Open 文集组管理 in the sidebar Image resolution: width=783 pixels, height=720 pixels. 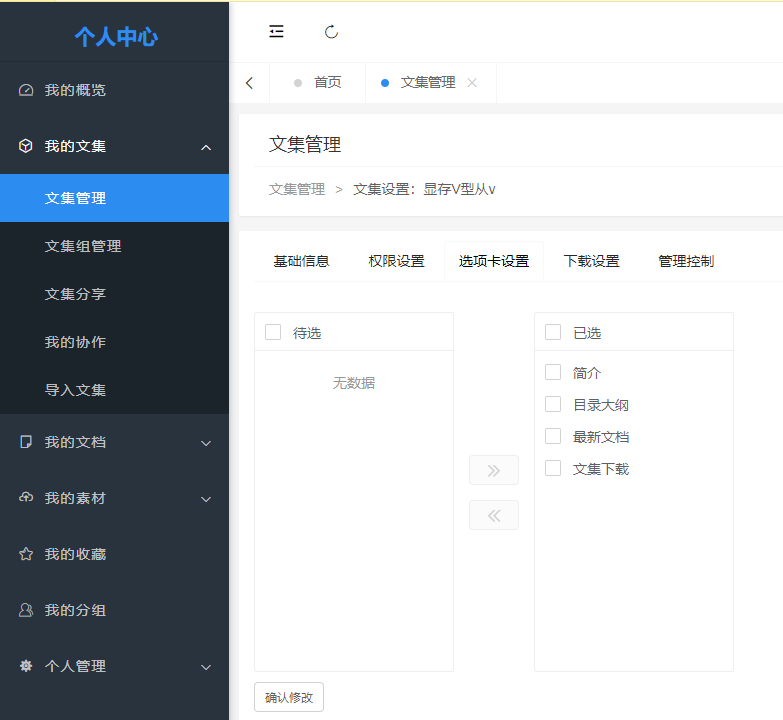83,246
